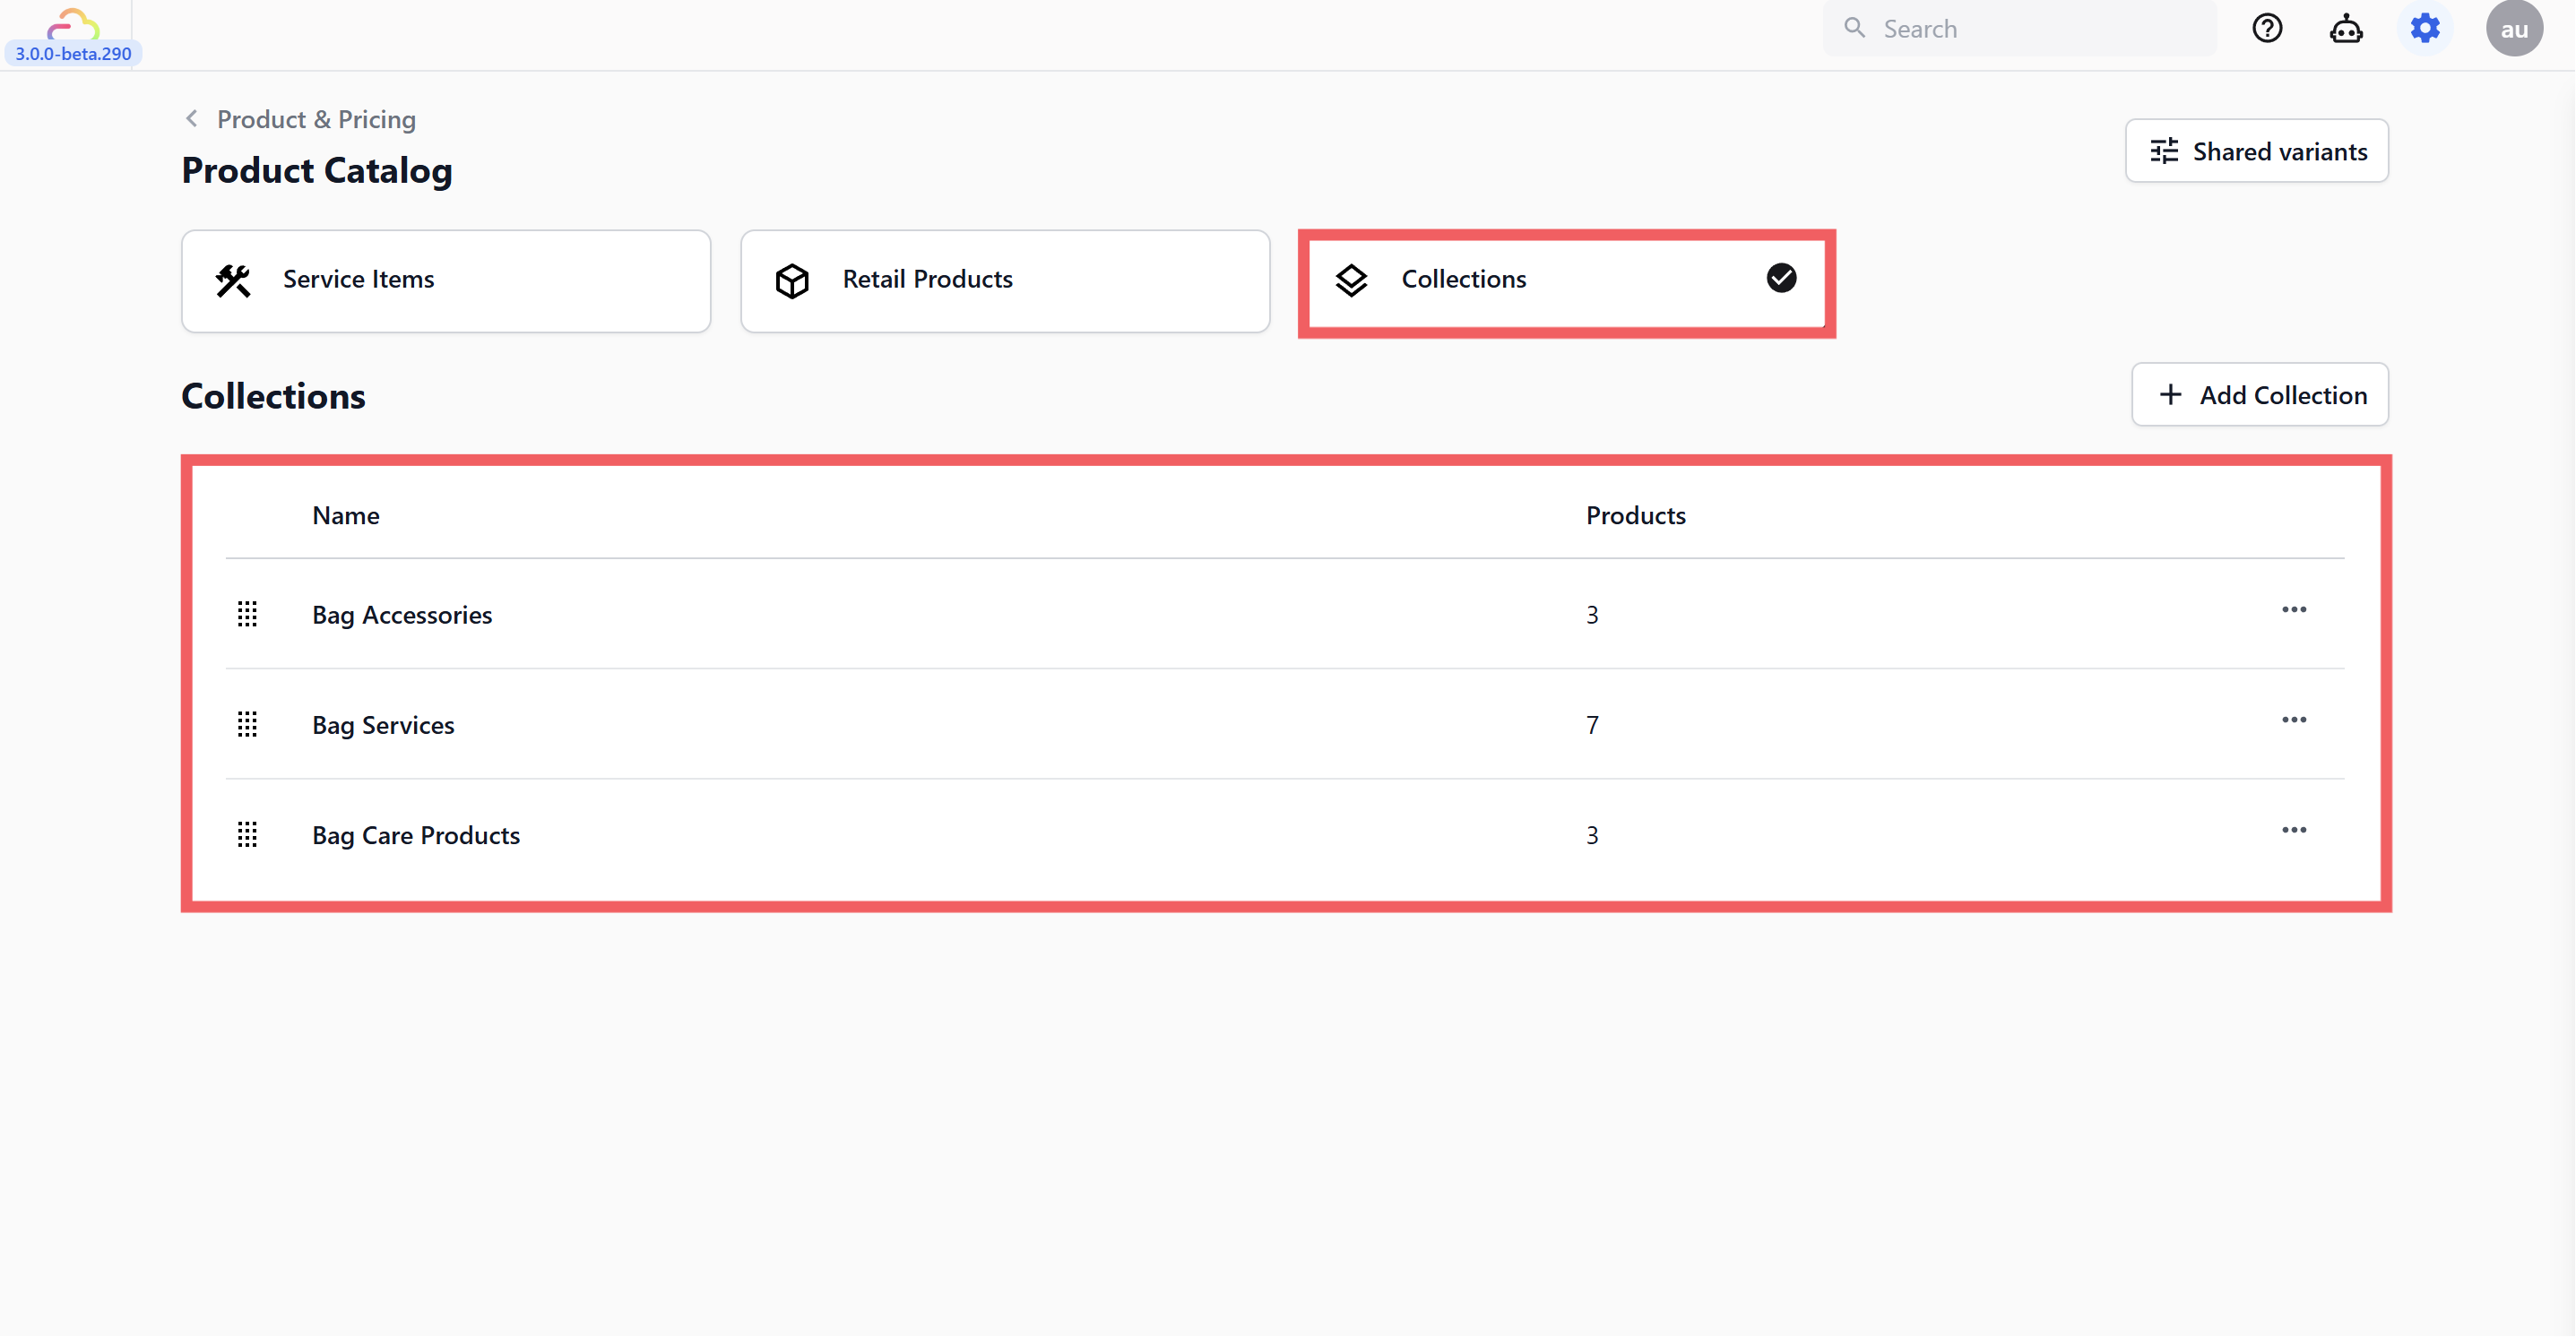The height and width of the screenshot is (1337, 2576).
Task: Open settings via blue gear icon
Action: (2425, 28)
